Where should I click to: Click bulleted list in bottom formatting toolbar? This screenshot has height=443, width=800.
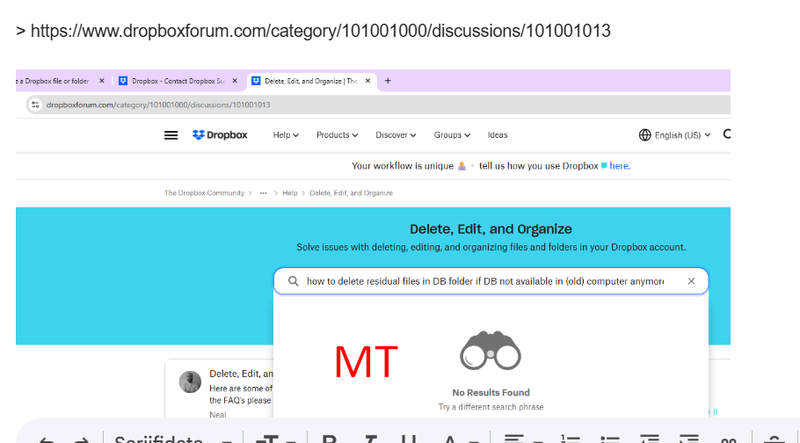pos(609,440)
